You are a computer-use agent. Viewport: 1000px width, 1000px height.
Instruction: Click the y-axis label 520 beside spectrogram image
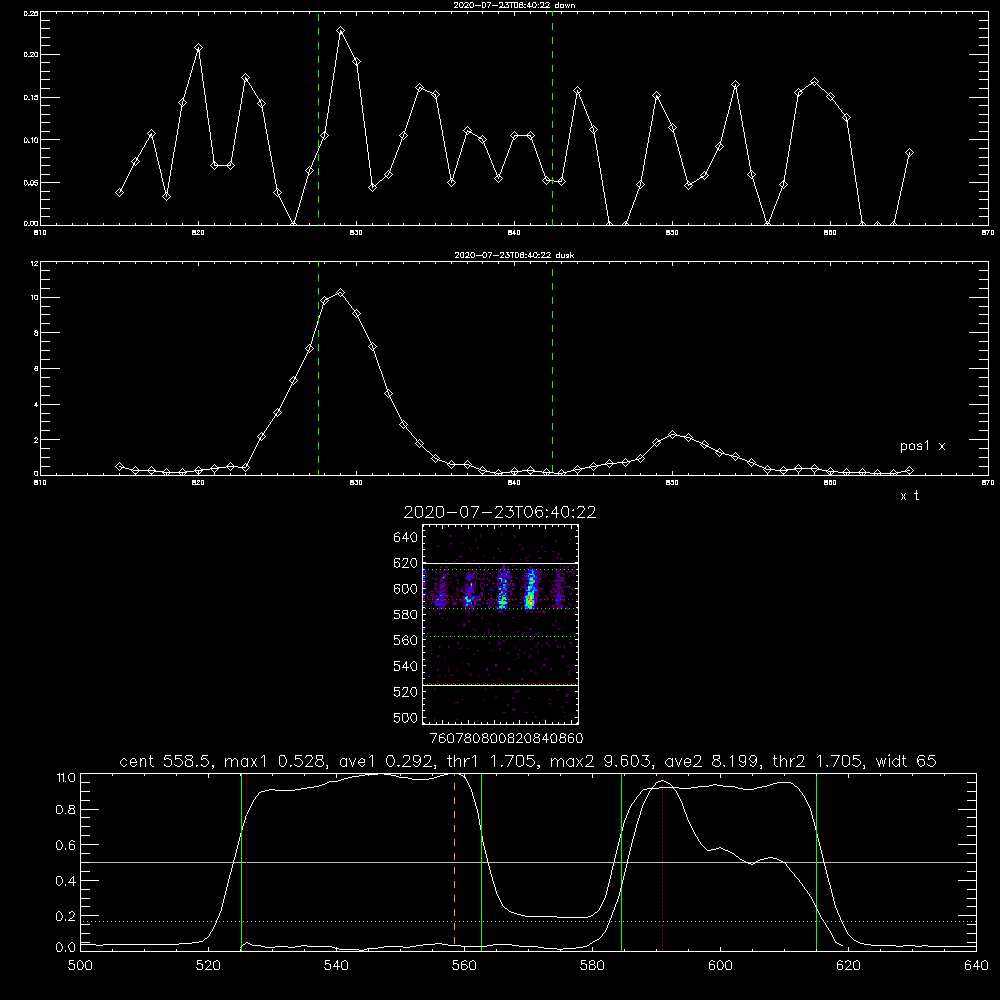coord(406,692)
